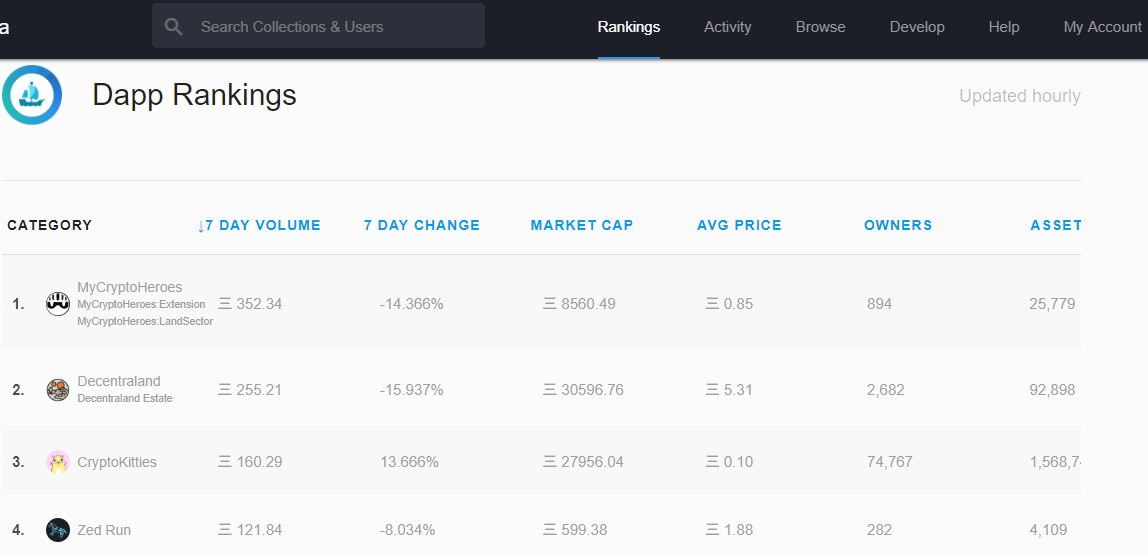
Task: Click rank number 1.
Action: [18, 304]
